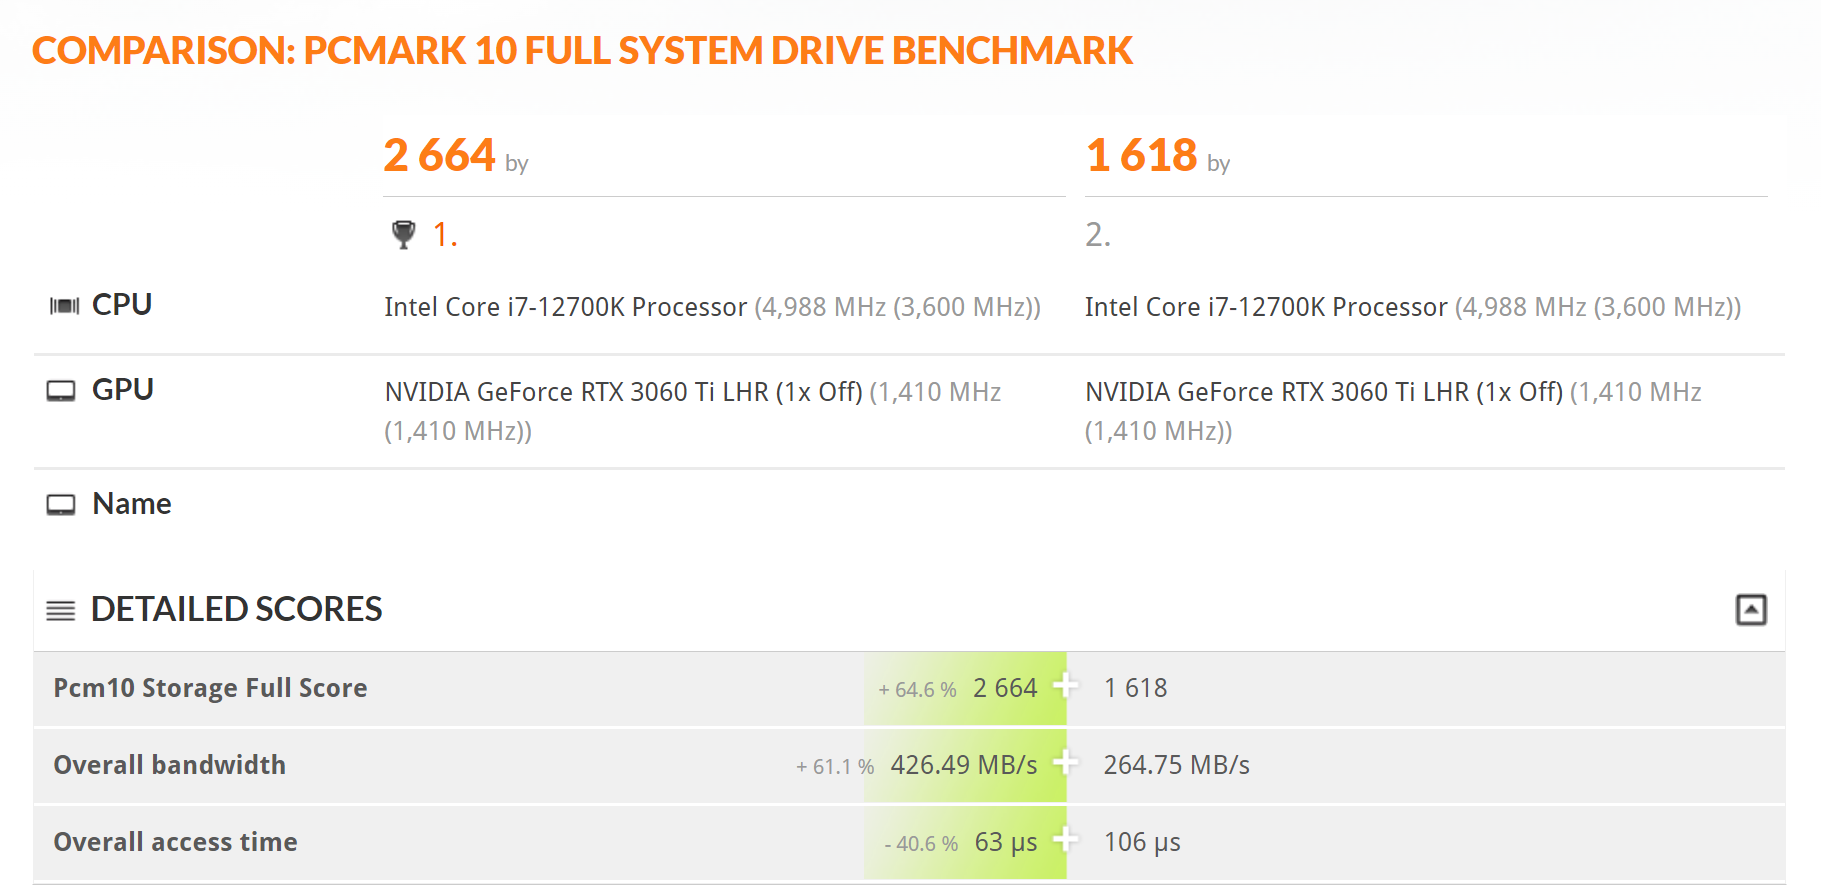Screen dimensions: 1821x885
Task: Click the orange 2 664 score heading
Action: pyautogui.click(x=440, y=155)
